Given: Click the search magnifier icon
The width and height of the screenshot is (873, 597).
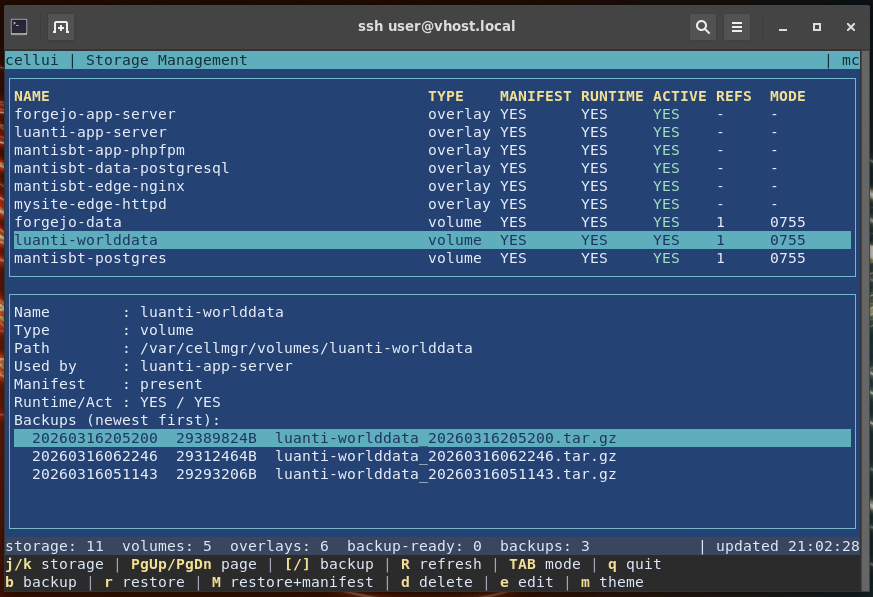Looking at the screenshot, I should point(703,27).
